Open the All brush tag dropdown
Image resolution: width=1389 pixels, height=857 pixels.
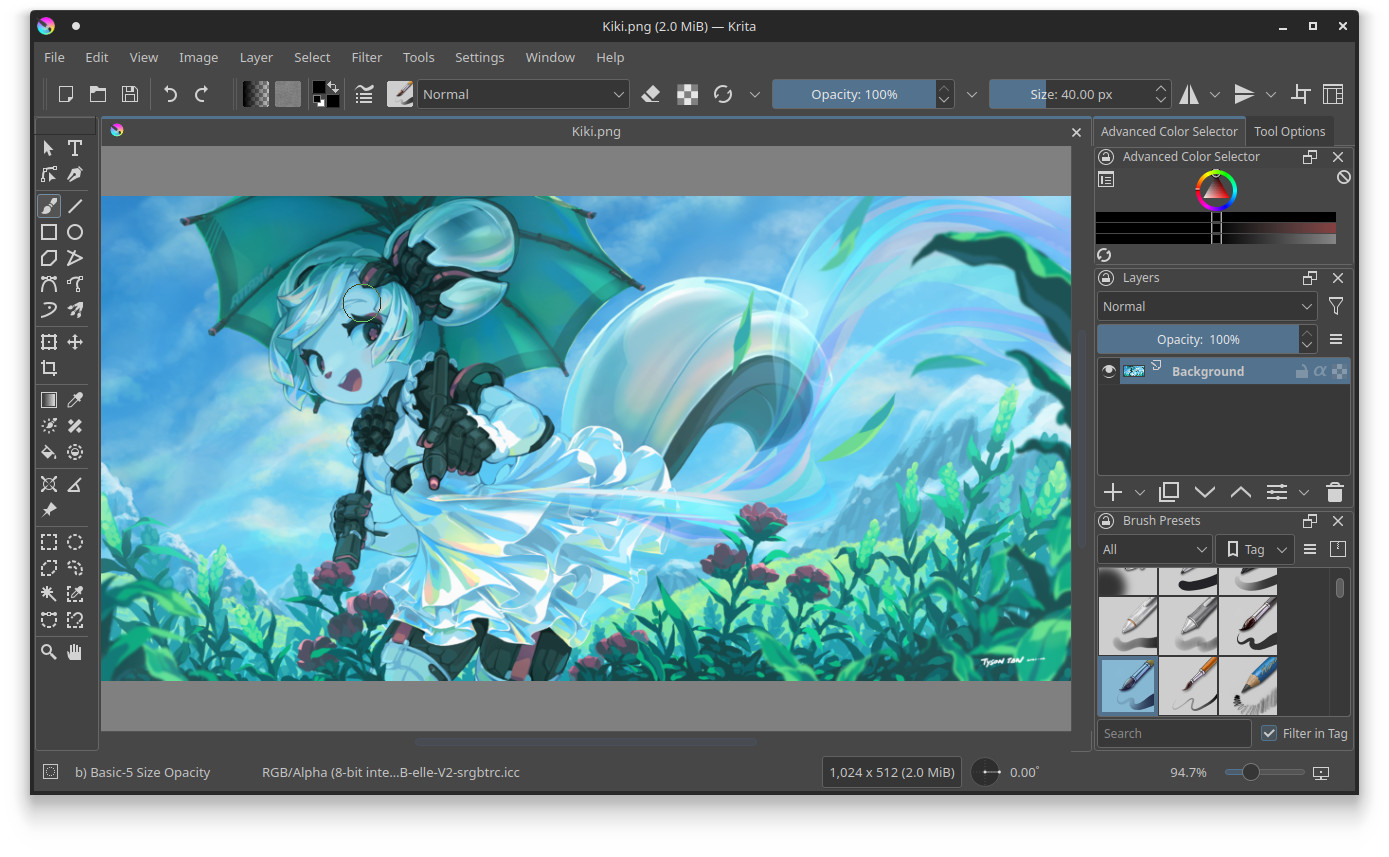point(1155,549)
